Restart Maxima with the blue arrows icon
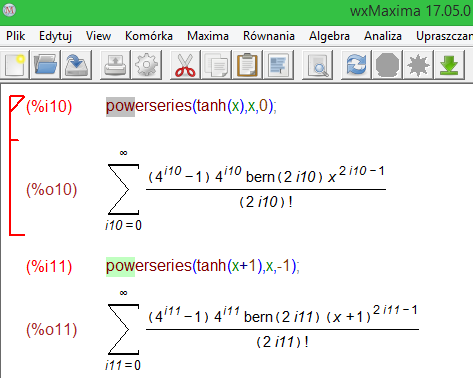 click(356, 65)
